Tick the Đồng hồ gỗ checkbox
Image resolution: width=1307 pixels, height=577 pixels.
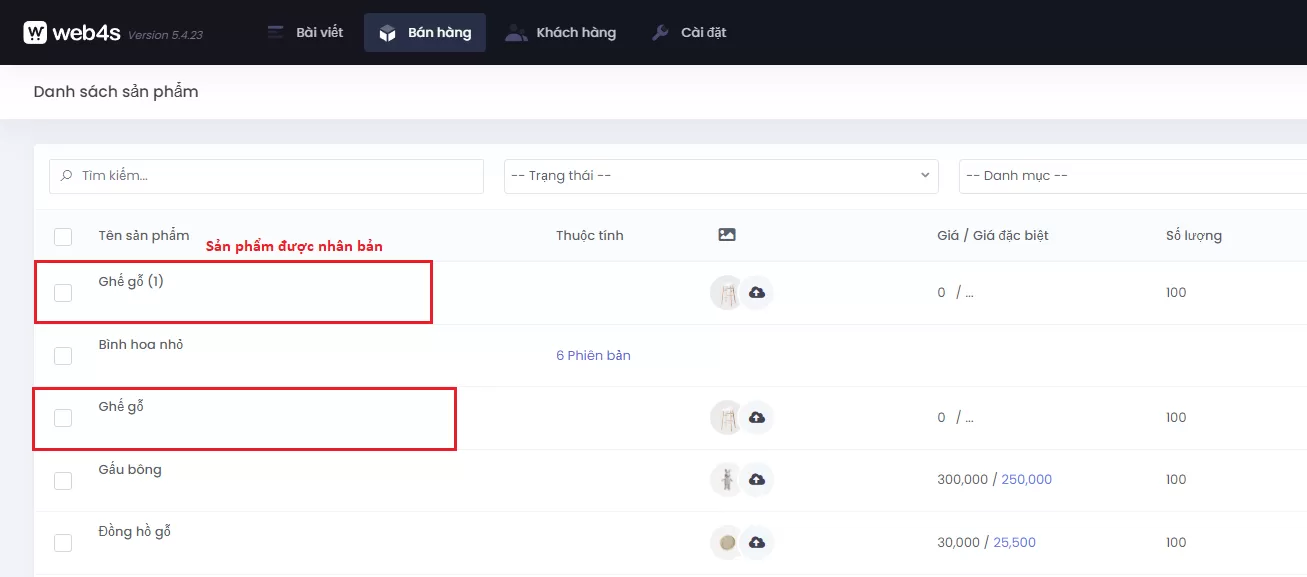63,543
